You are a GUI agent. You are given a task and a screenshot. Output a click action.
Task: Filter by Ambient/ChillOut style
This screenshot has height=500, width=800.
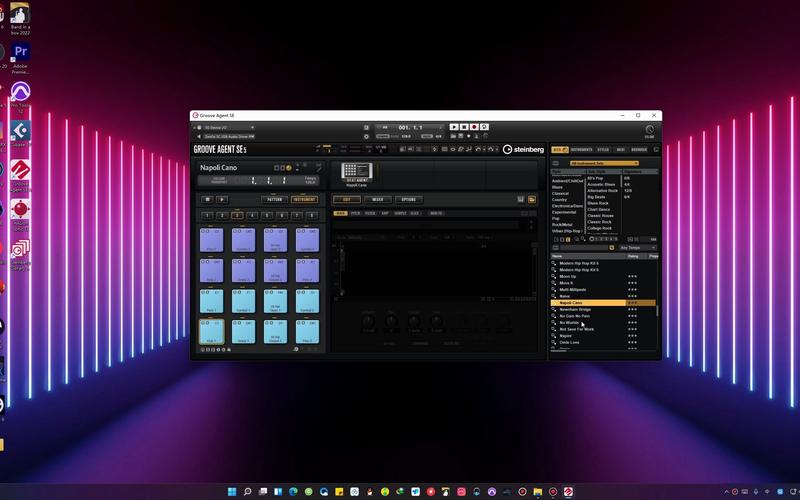567,181
